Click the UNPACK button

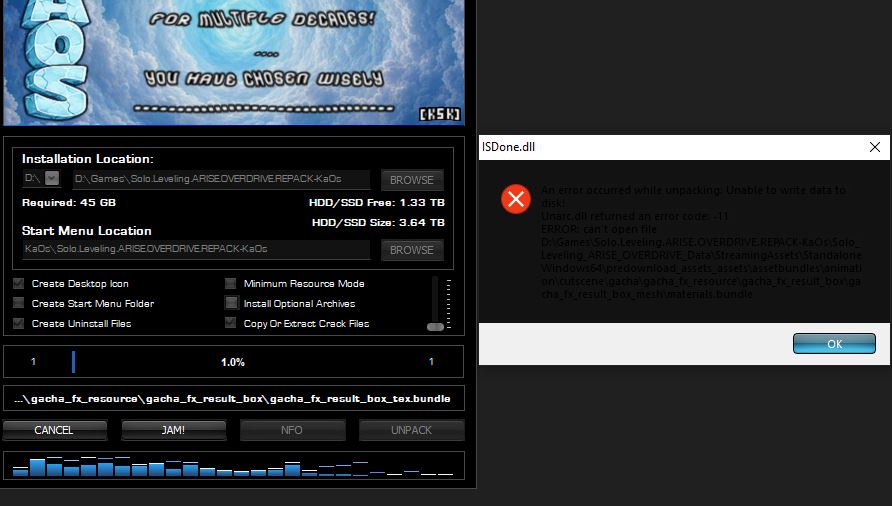coord(411,430)
